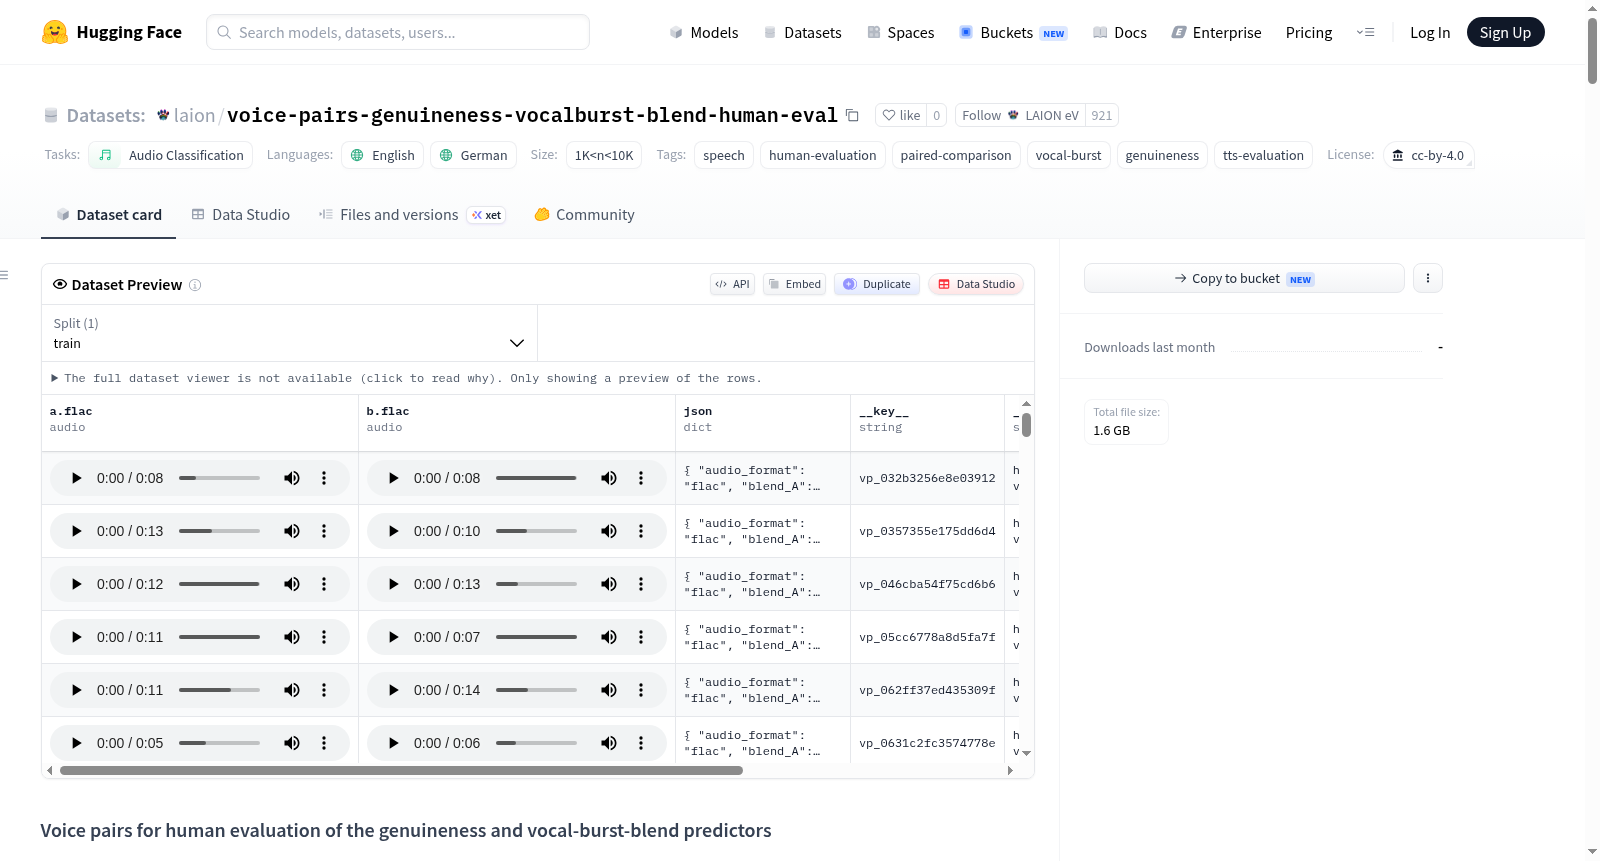Image resolution: width=1600 pixels, height=861 pixels.
Task: Open the three-dot menu beside Copy to bucket
Action: tap(1428, 278)
